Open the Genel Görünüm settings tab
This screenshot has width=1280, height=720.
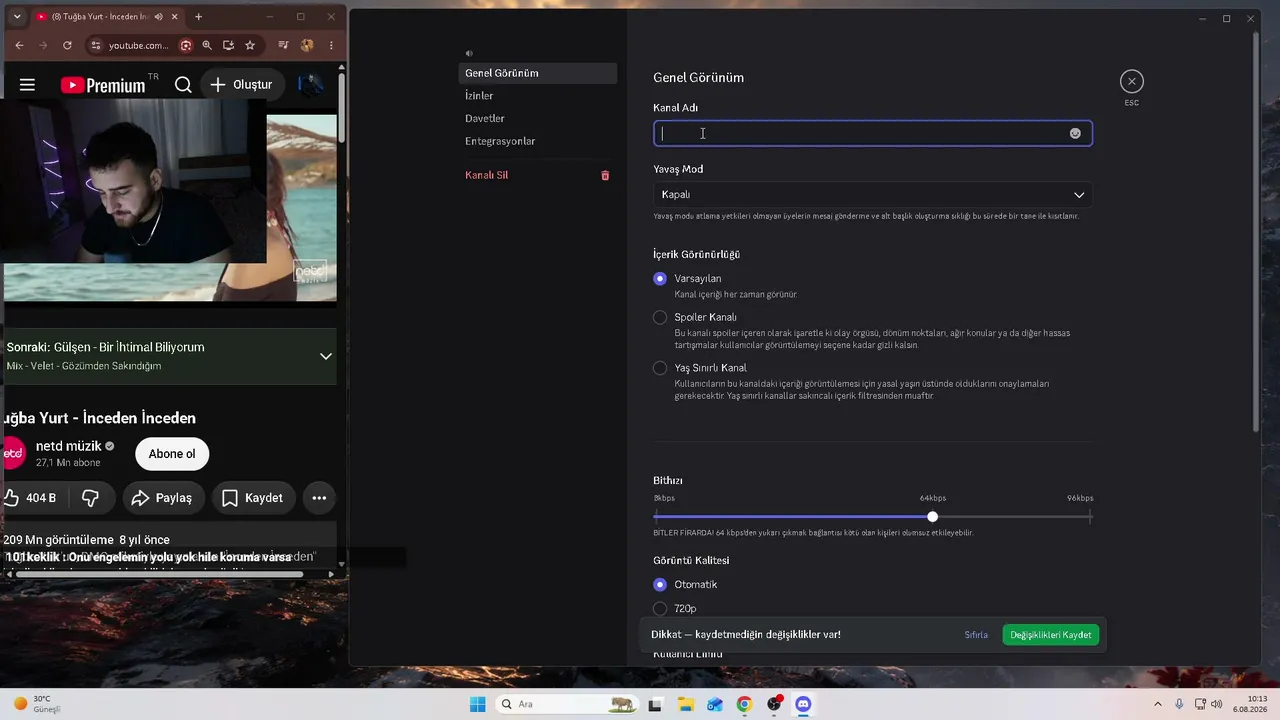(x=538, y=73)
